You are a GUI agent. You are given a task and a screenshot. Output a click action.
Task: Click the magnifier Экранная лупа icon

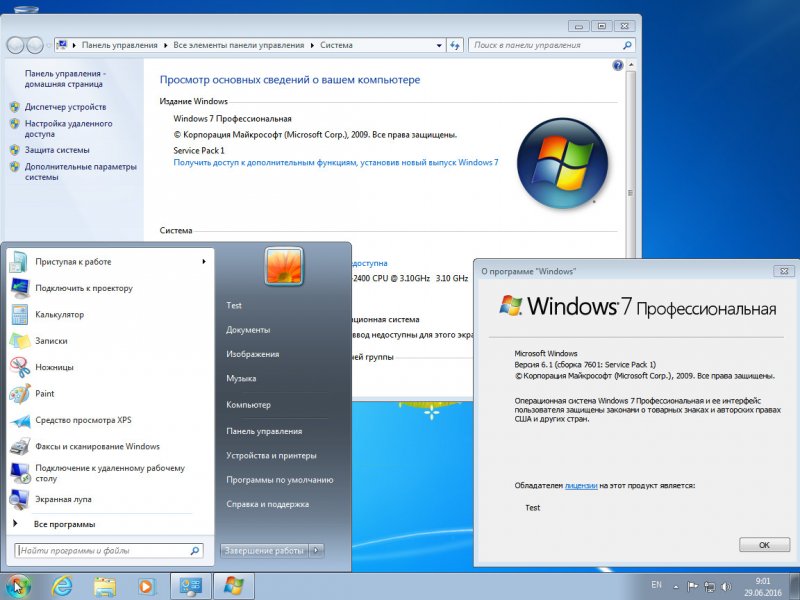(19, 499)
